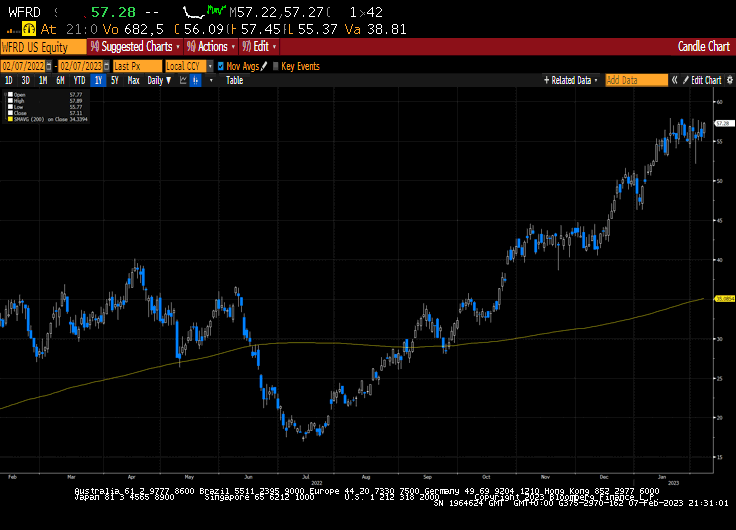Select the Max time range tab
The height and width of the screenshot is (530, 736).
pyautogui.click(x=133, y=80)
